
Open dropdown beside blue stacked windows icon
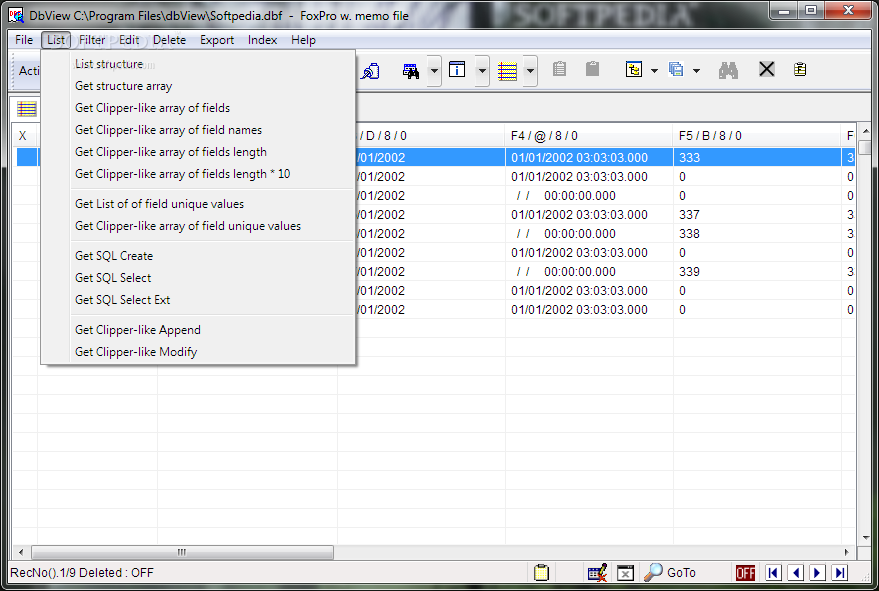coord(696,71)
